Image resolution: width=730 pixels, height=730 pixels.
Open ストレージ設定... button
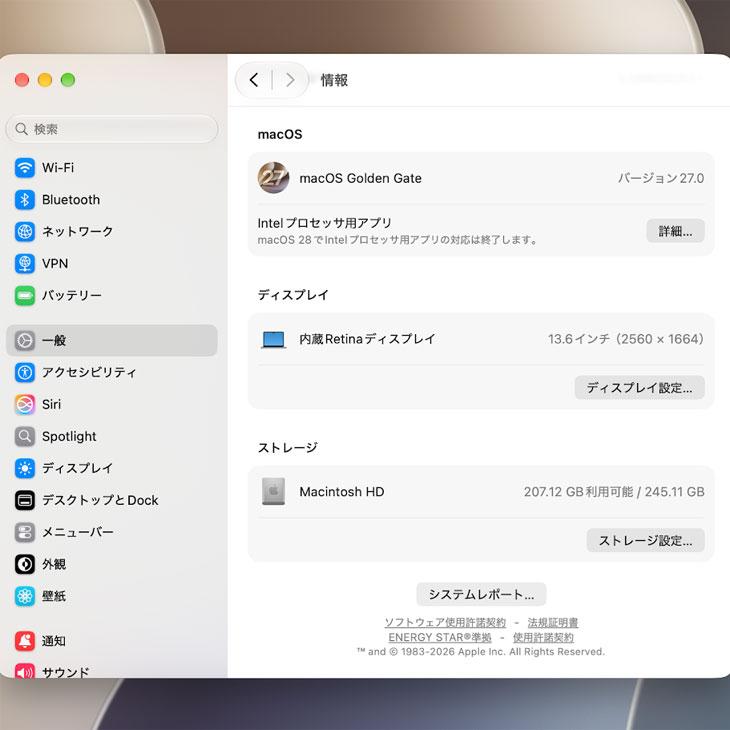click(x=645, y=540)
